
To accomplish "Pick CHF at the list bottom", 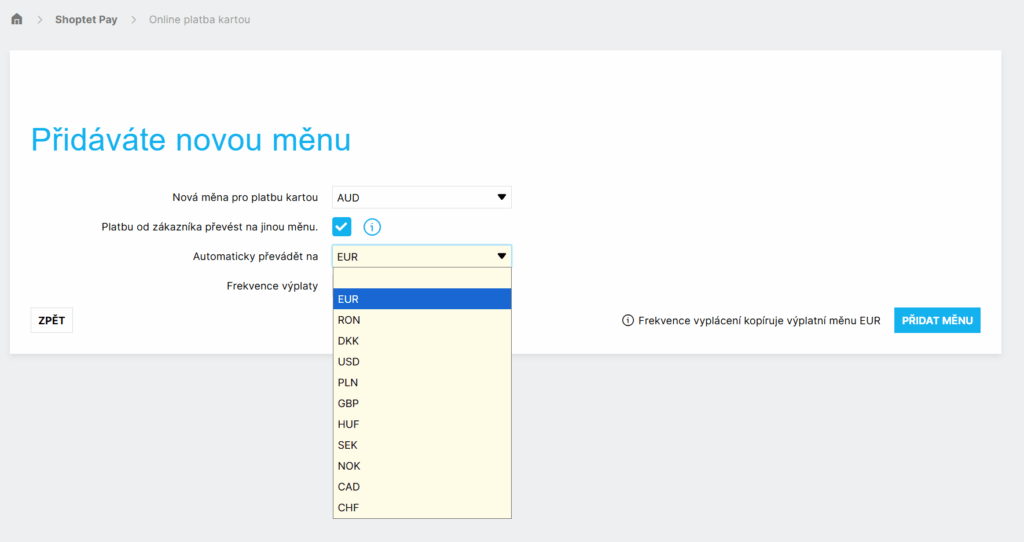I will 421,508.
